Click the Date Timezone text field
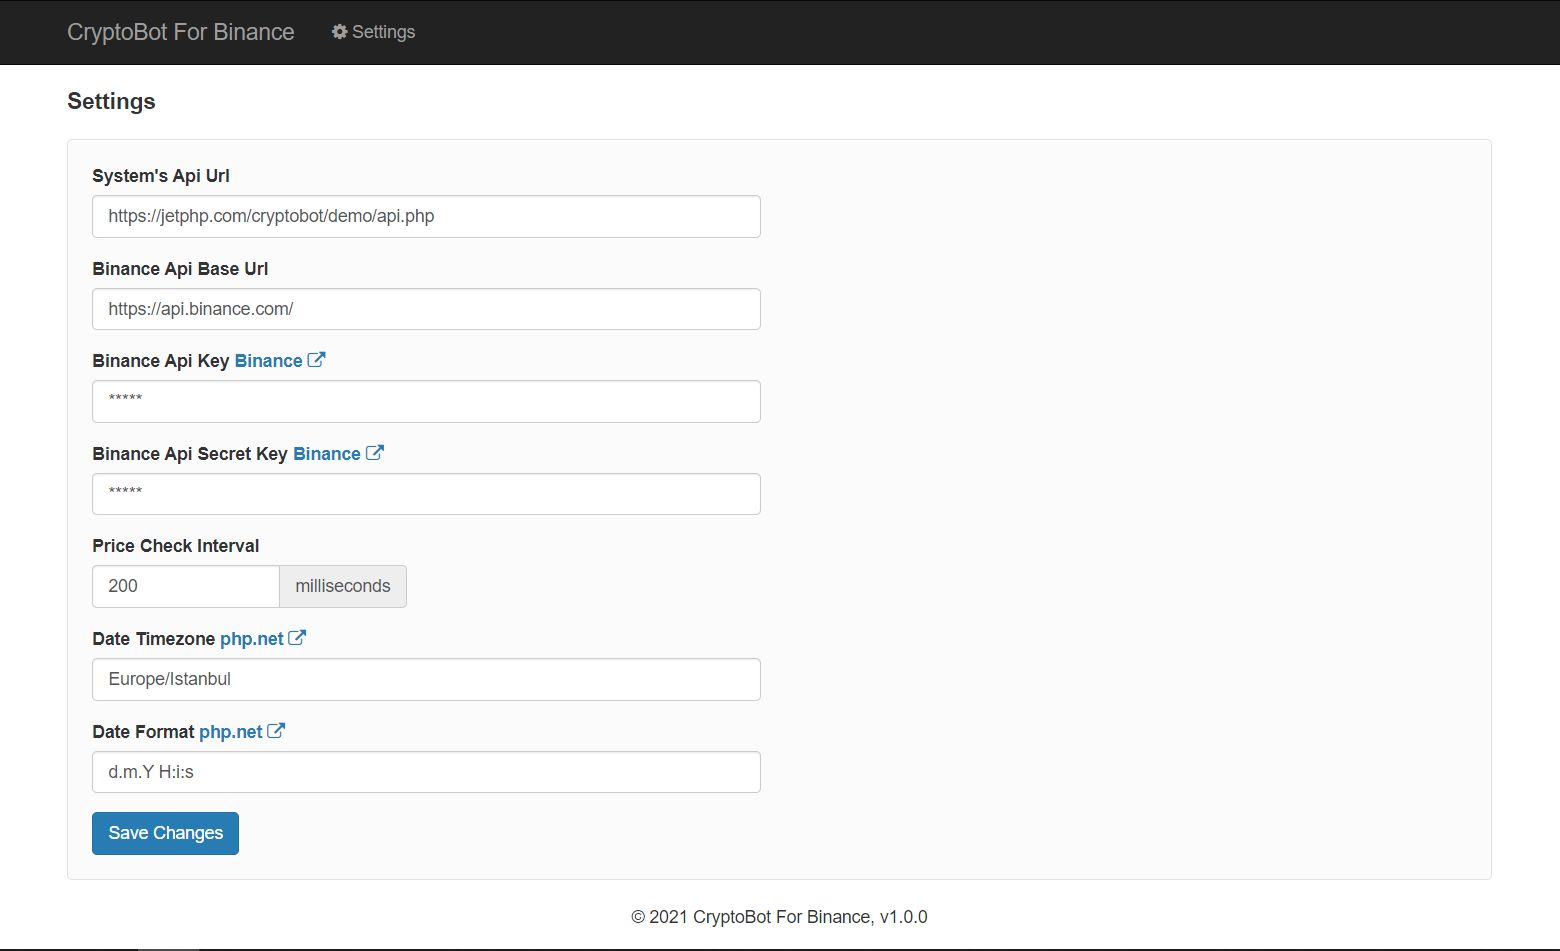 [x=426, y=679]
